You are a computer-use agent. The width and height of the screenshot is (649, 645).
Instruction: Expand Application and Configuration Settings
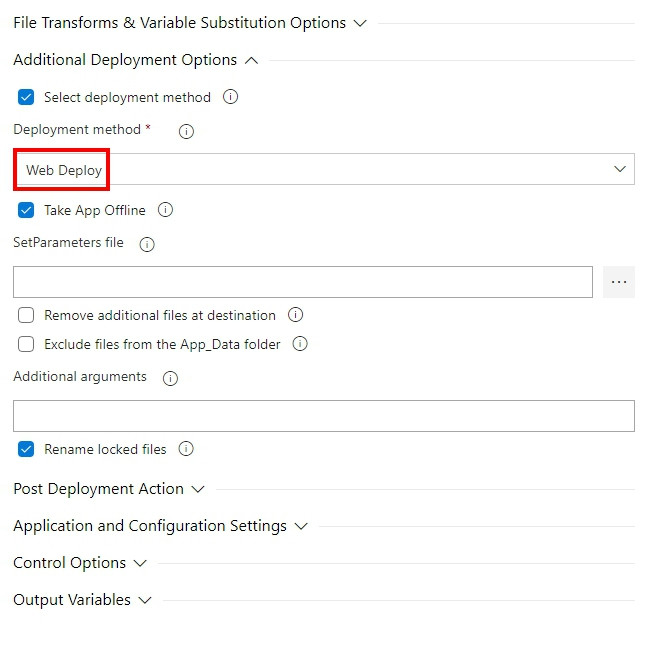pyautogui.click(x=161, y=526)
